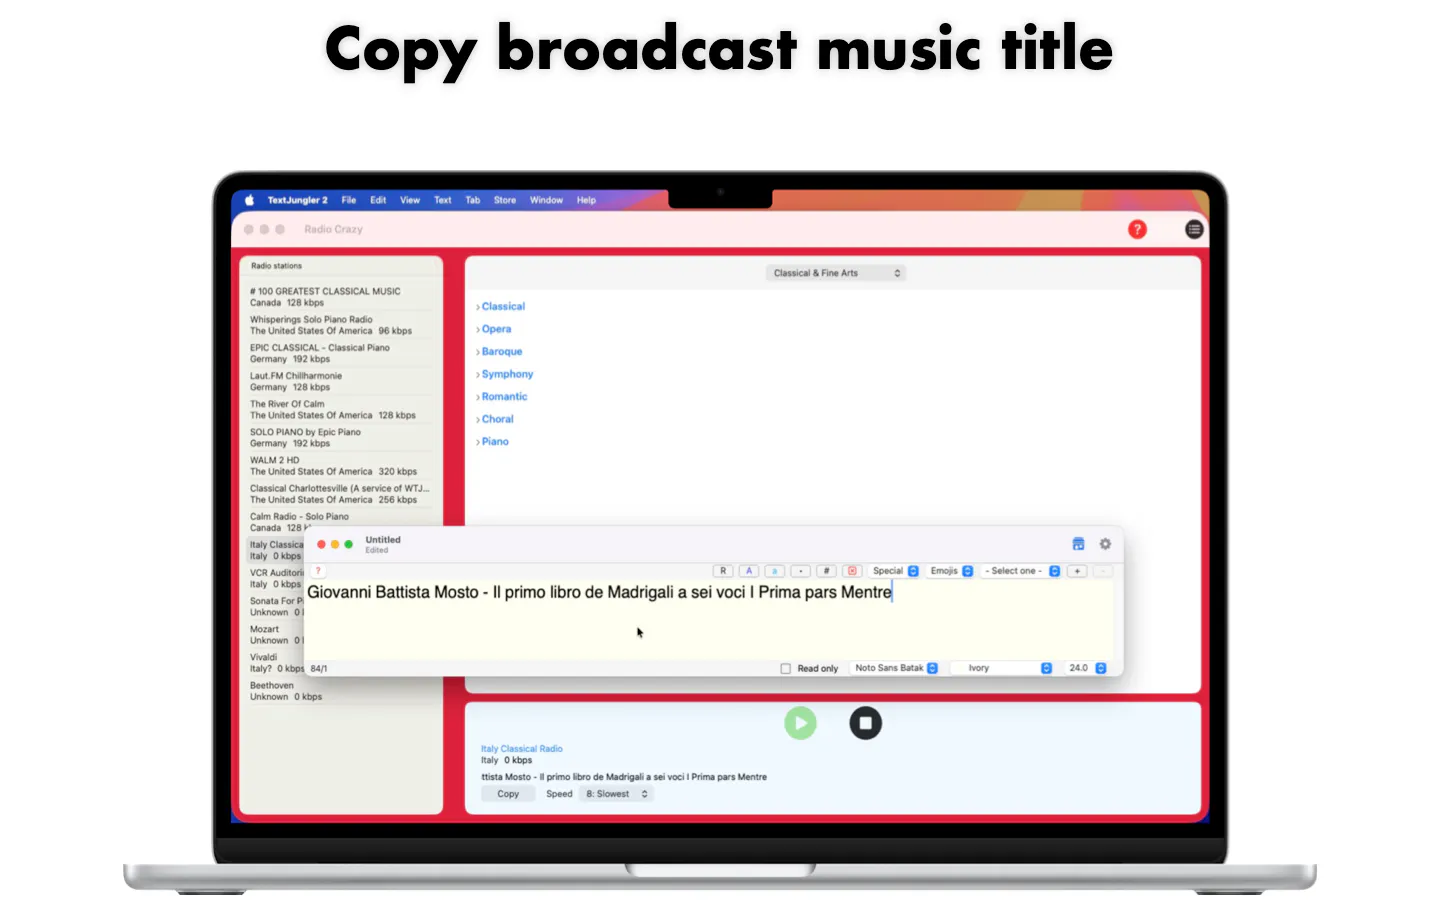
Task: Select 'Calm Radio - Solo Piano' station
Action: [x=340, y=522]
